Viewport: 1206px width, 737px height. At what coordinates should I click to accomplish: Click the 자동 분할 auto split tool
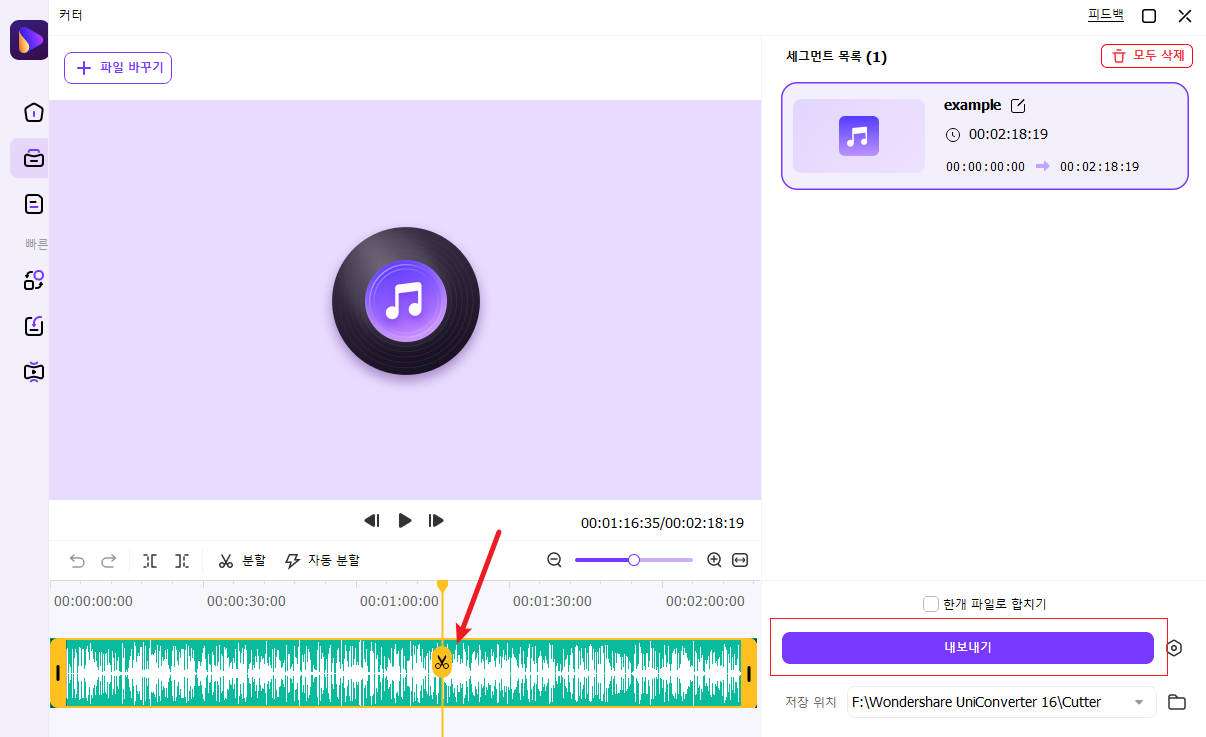pos(322,561)
